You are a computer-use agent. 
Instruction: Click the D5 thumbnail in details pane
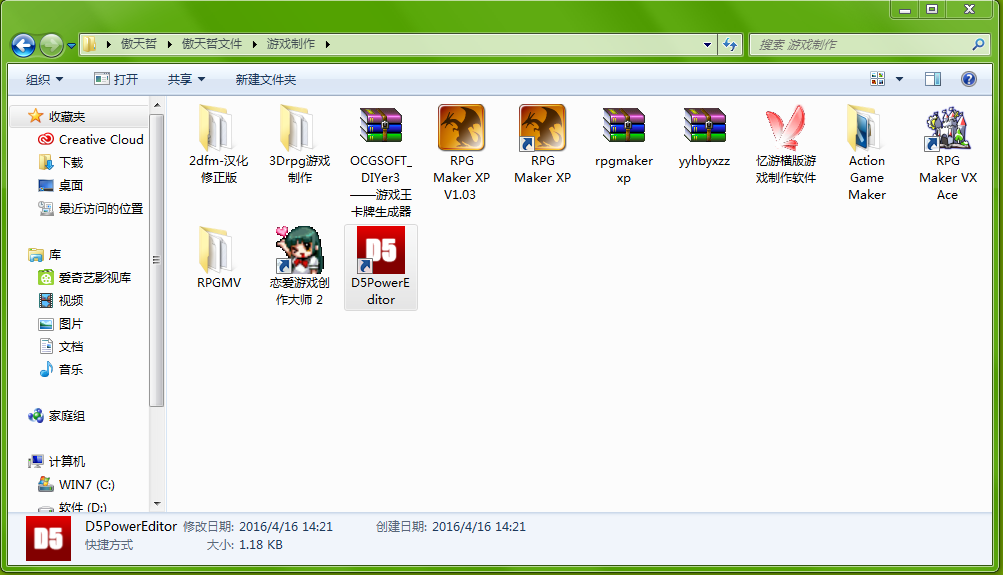tap(49, 539)
